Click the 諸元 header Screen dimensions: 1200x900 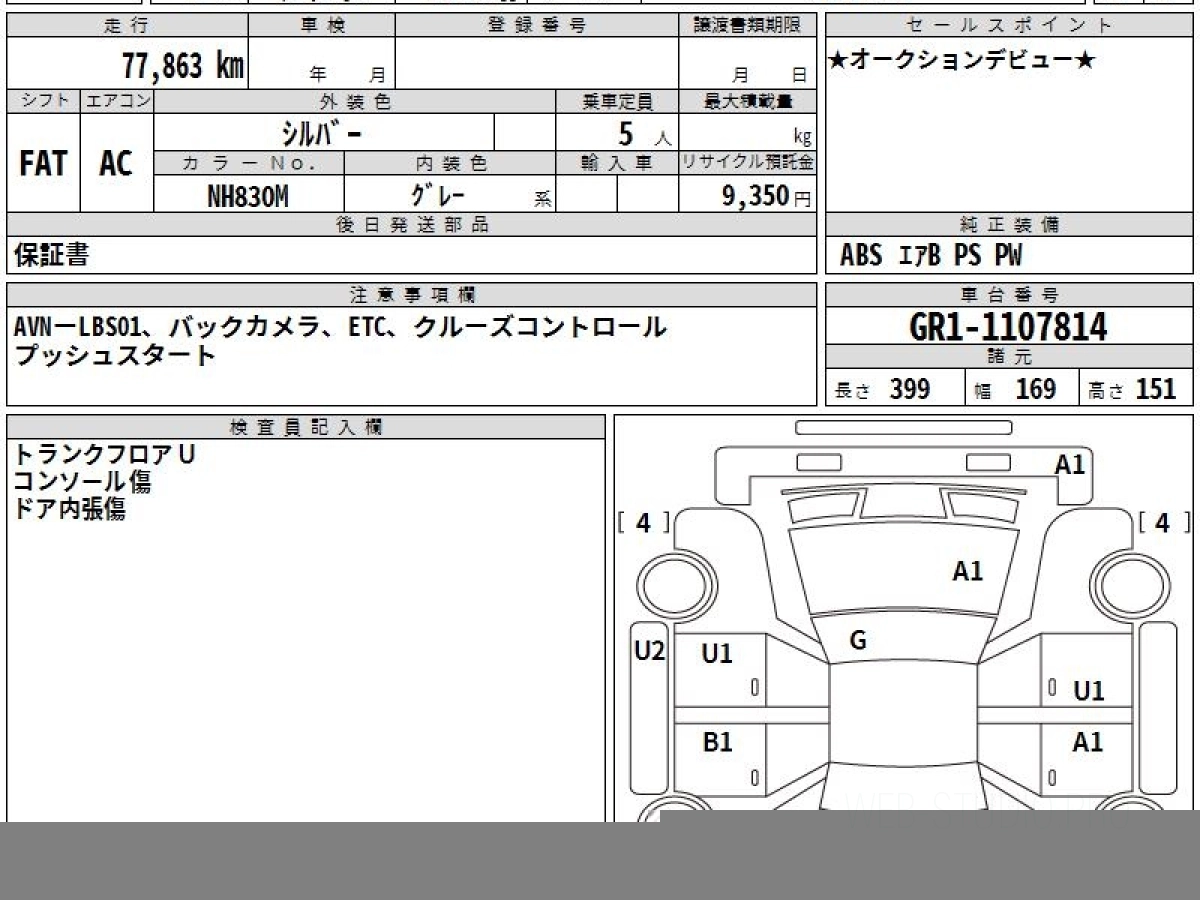point(1010,357)
